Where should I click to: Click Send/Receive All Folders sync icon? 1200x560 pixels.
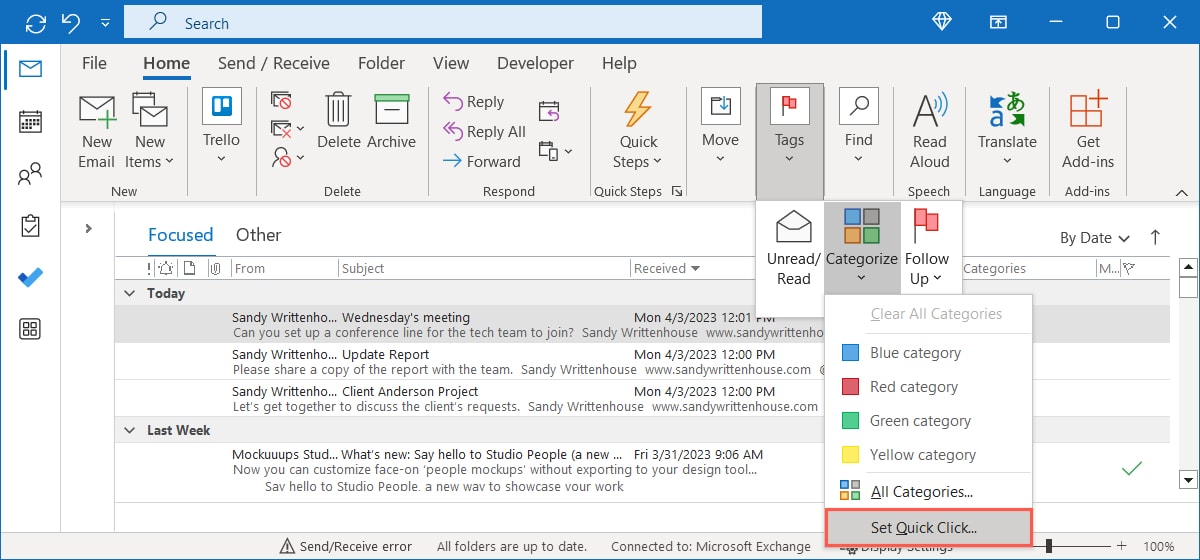[x=35, y=22]
